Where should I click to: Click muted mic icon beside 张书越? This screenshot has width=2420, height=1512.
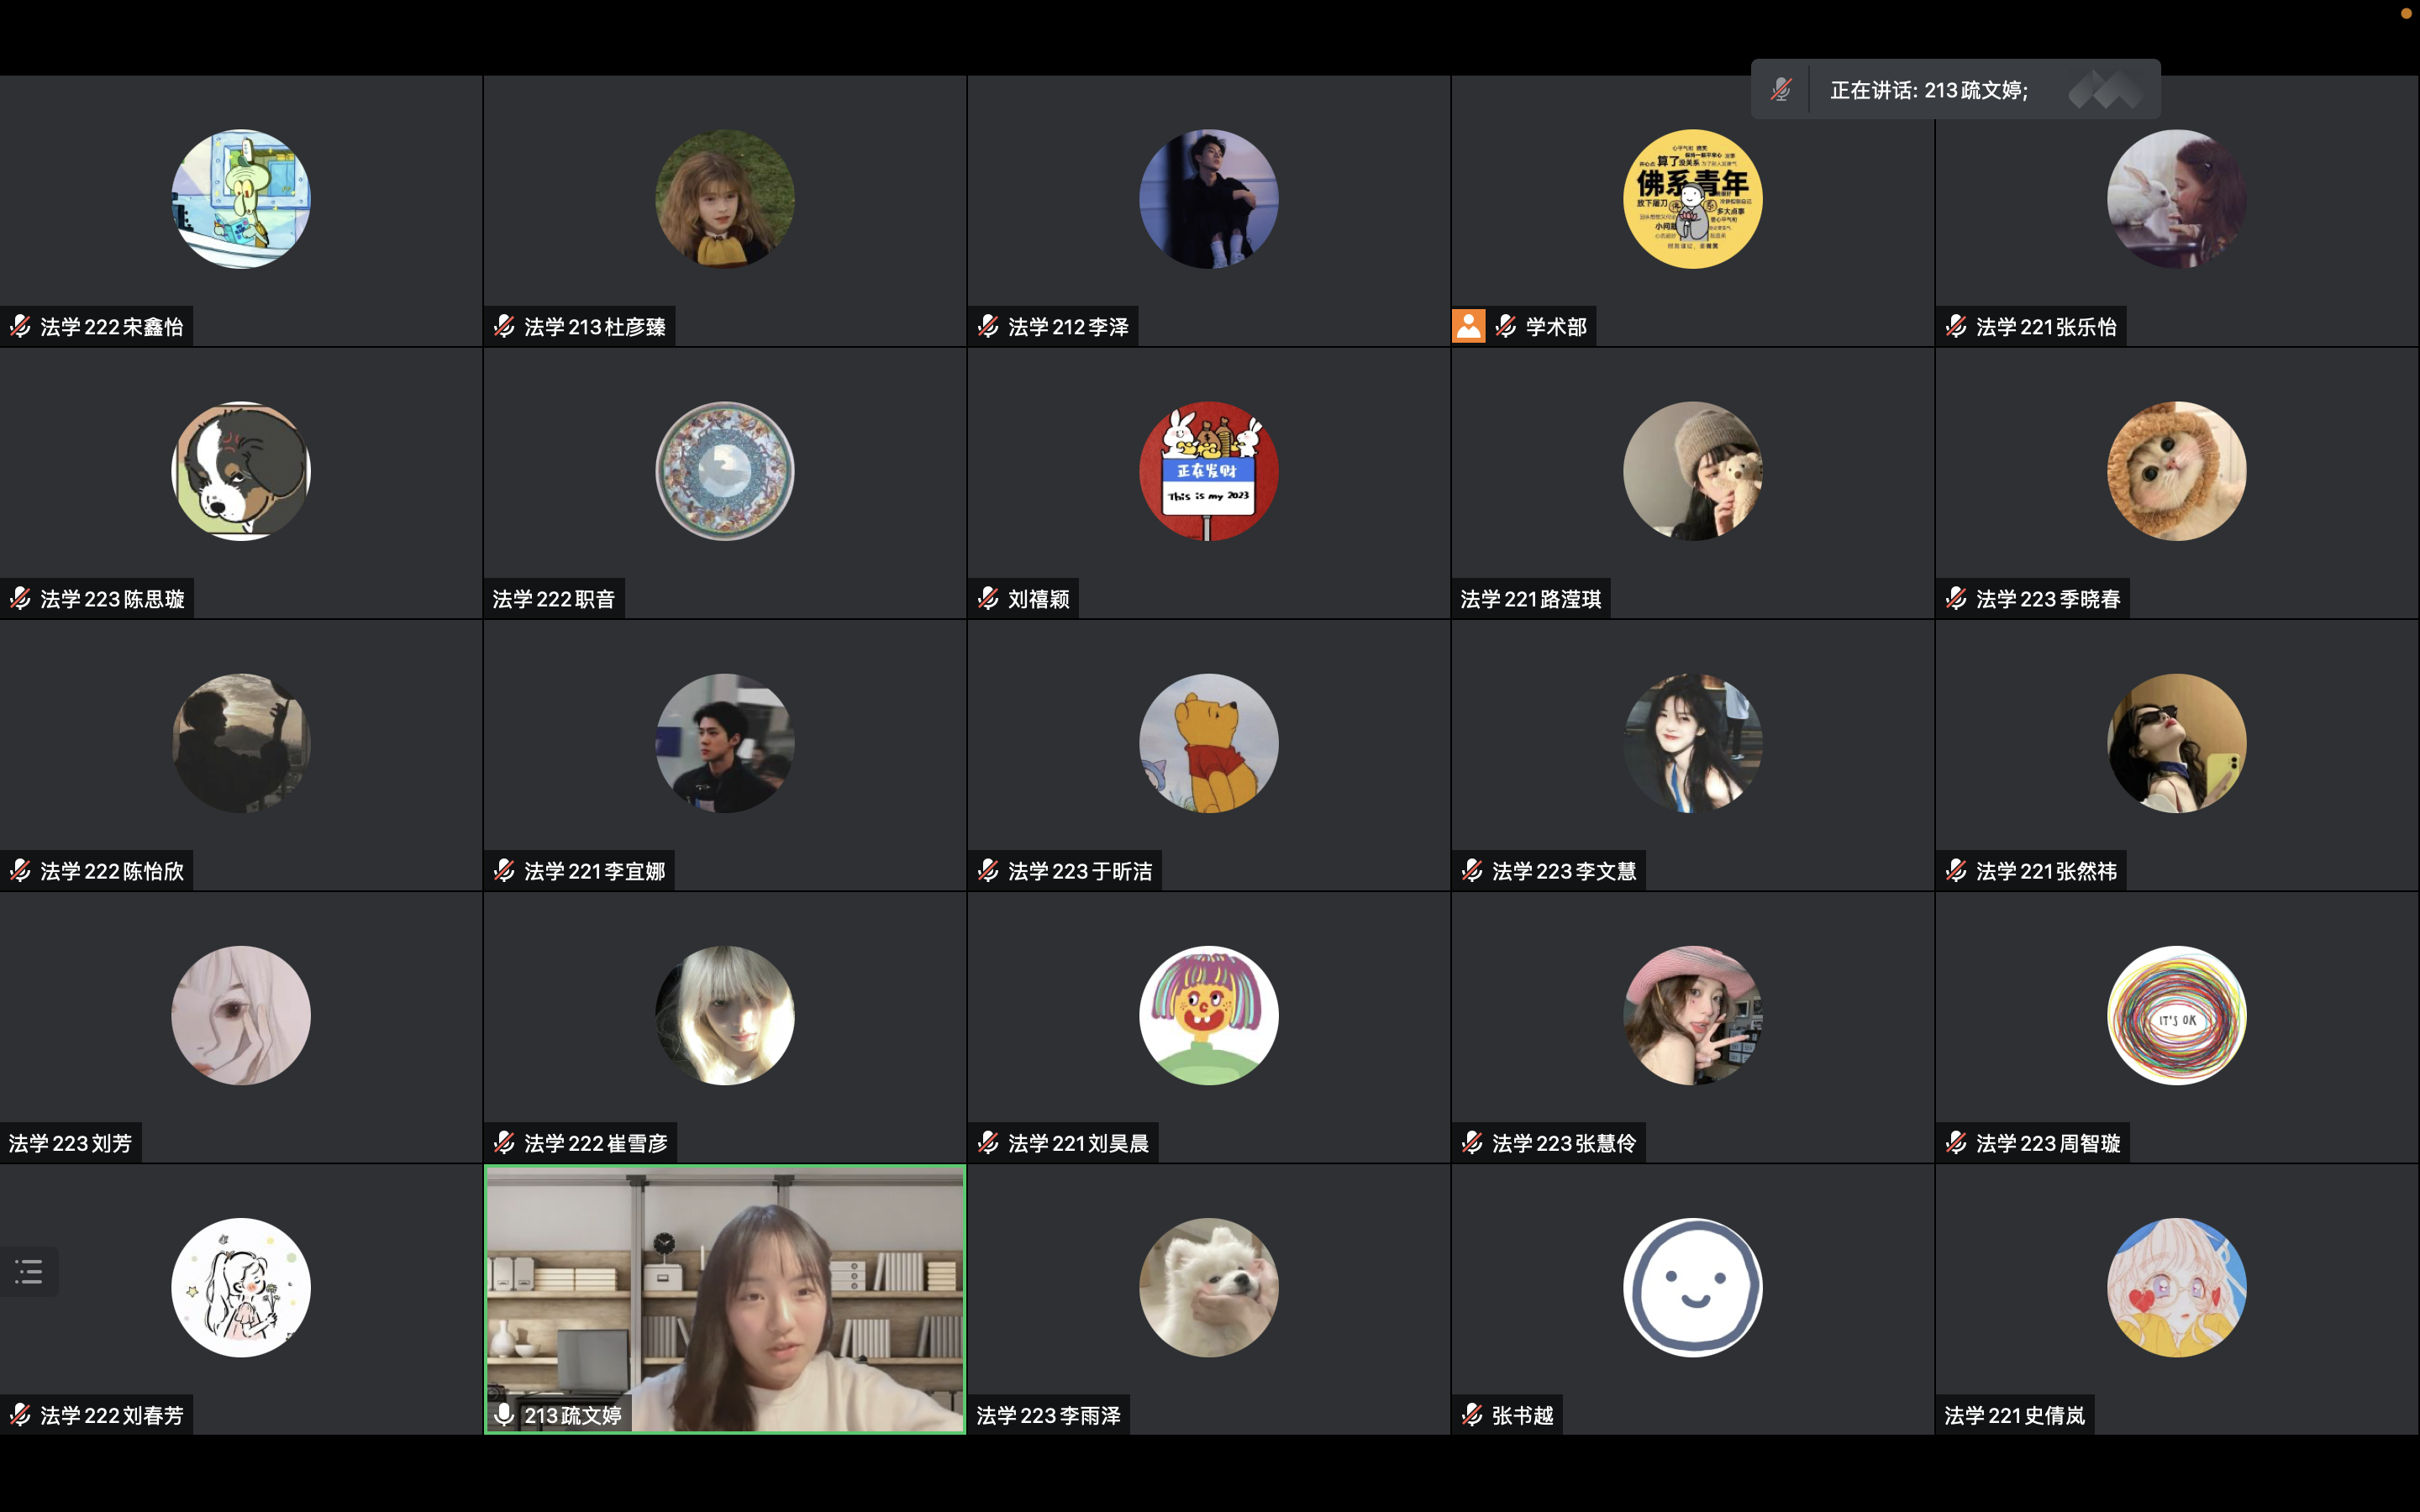1472,1414
